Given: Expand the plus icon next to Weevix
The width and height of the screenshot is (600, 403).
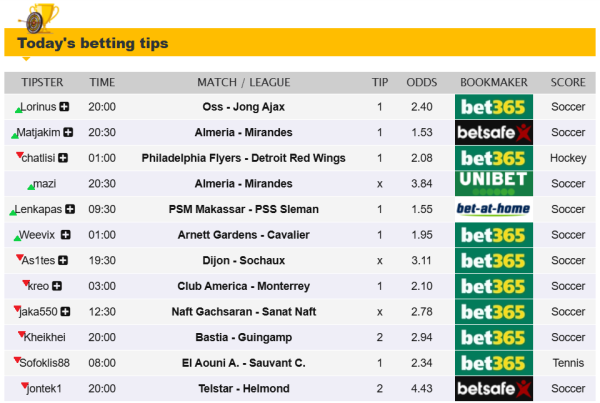Looking at the screenshot, I should pyautogui.click(x=66, y=235).
